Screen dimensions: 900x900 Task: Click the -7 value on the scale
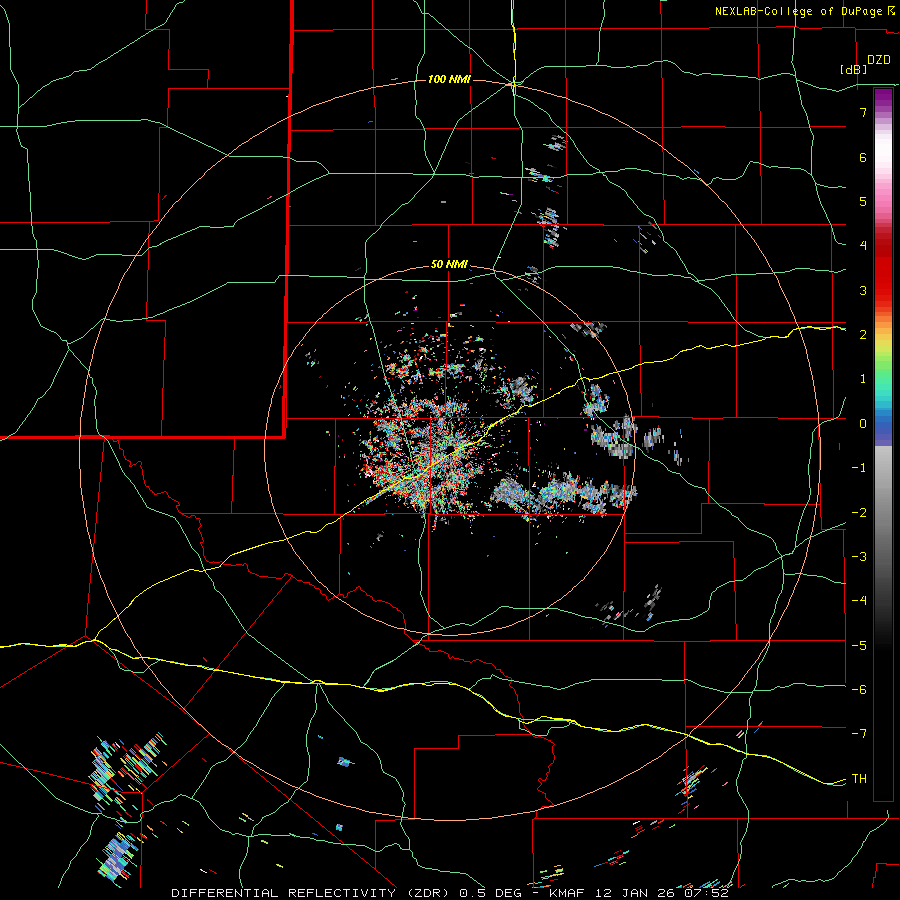[x=859, y=734]
